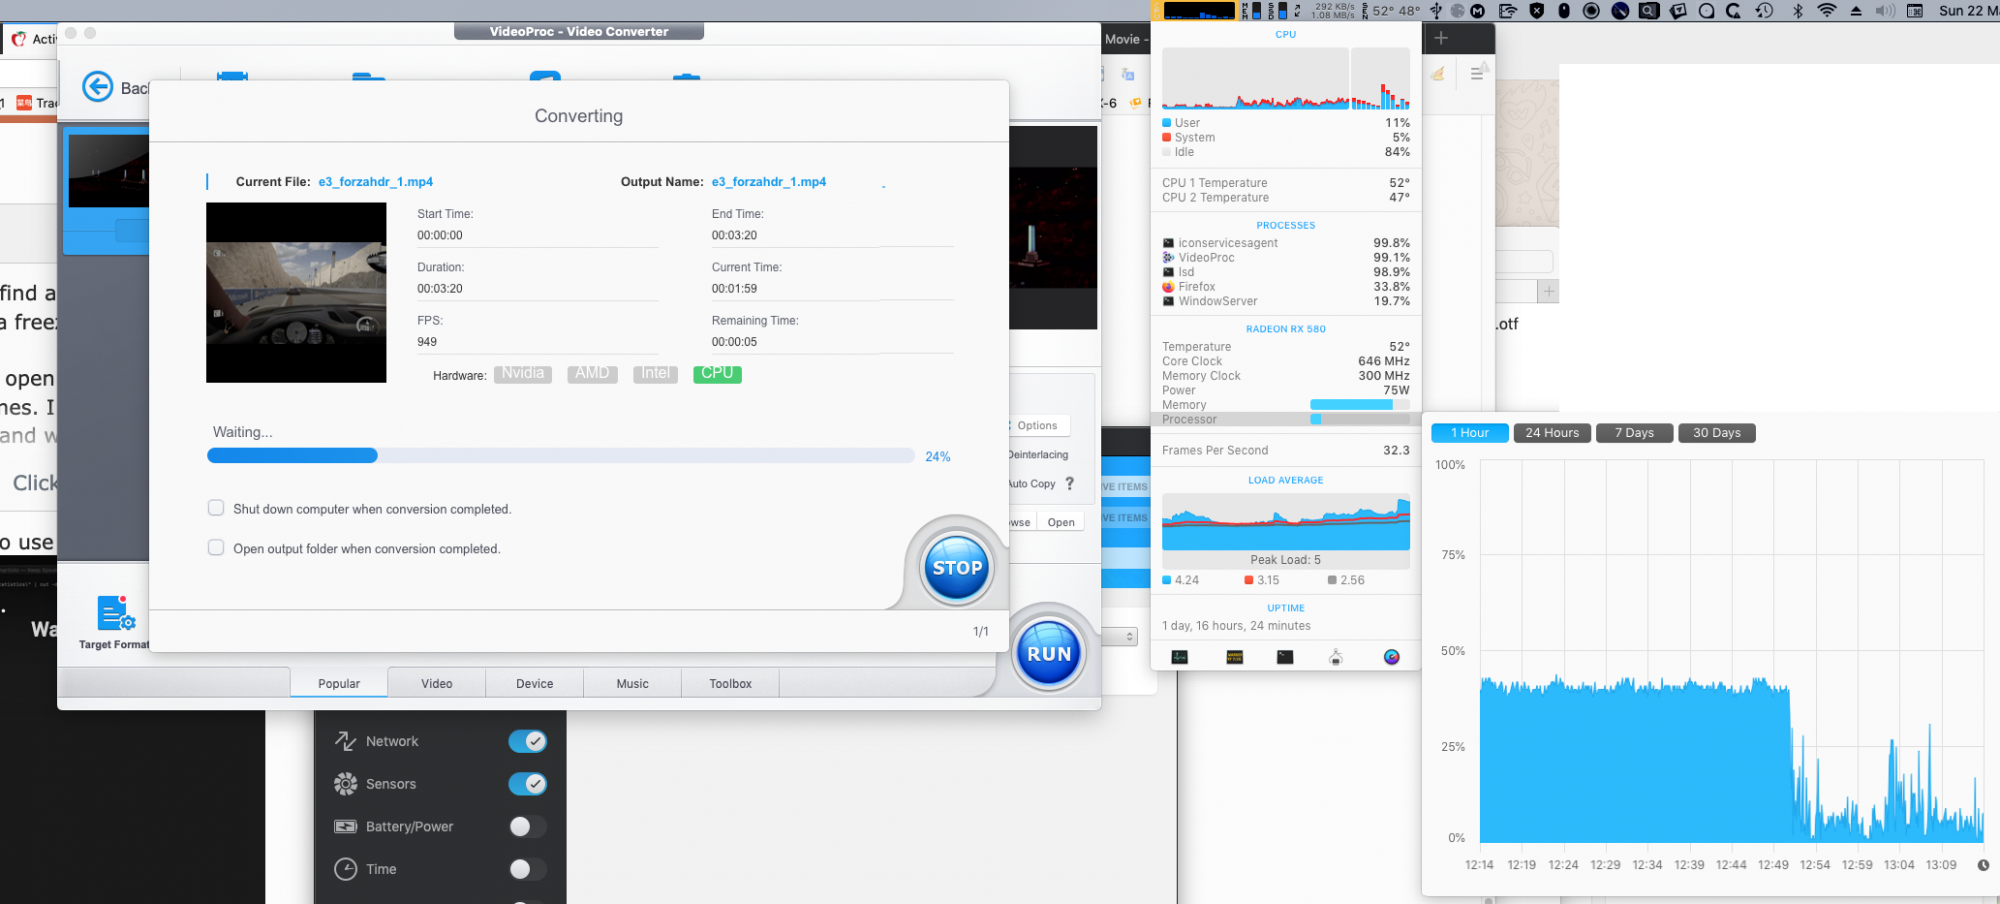This screenshot has height=904, width=2000.
Task: Switch to Video tab
Action: point(437,683)
